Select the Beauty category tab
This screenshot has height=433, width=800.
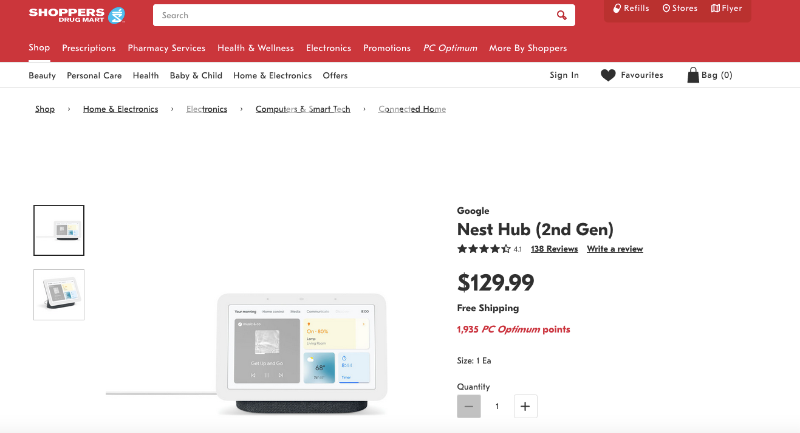(x=42, y=75)
